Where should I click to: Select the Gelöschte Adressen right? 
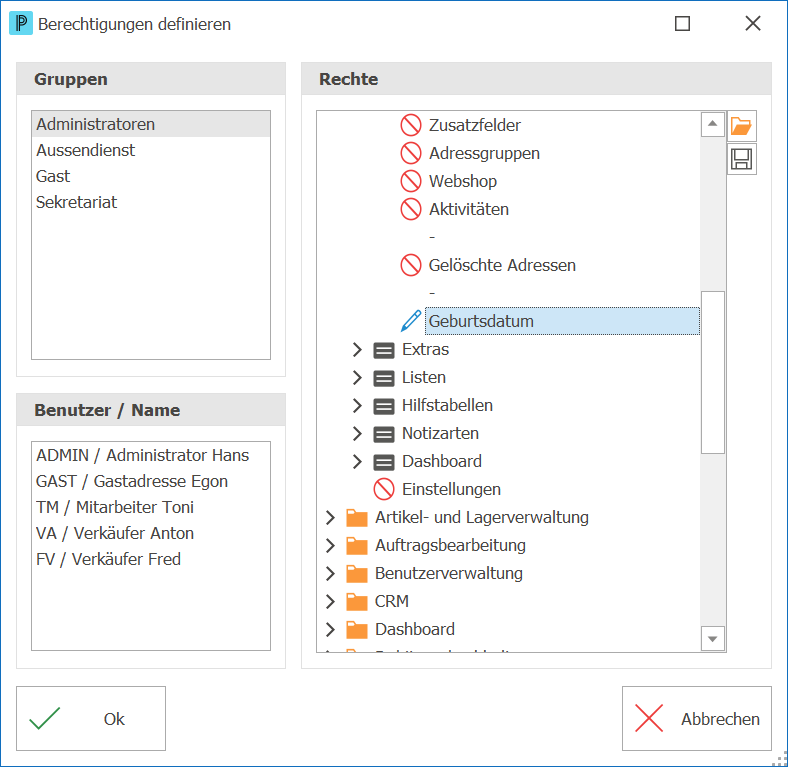[x=502, y=265]
